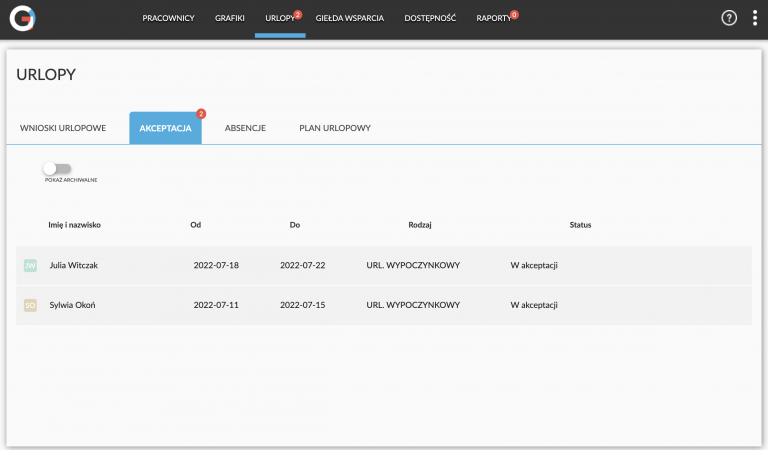The image size is (768, 450).
Task: Click Sylwia Okoń's SO avatar badge
Action: pos(30,305)
